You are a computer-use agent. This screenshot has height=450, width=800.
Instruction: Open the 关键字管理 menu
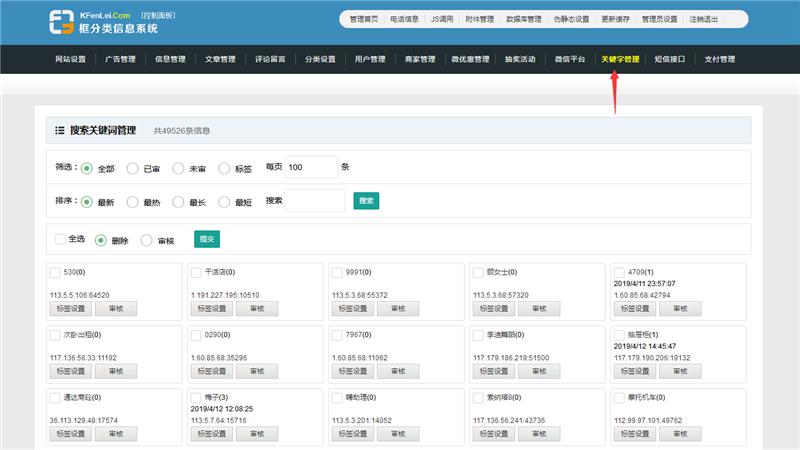(x=619, y=59)
